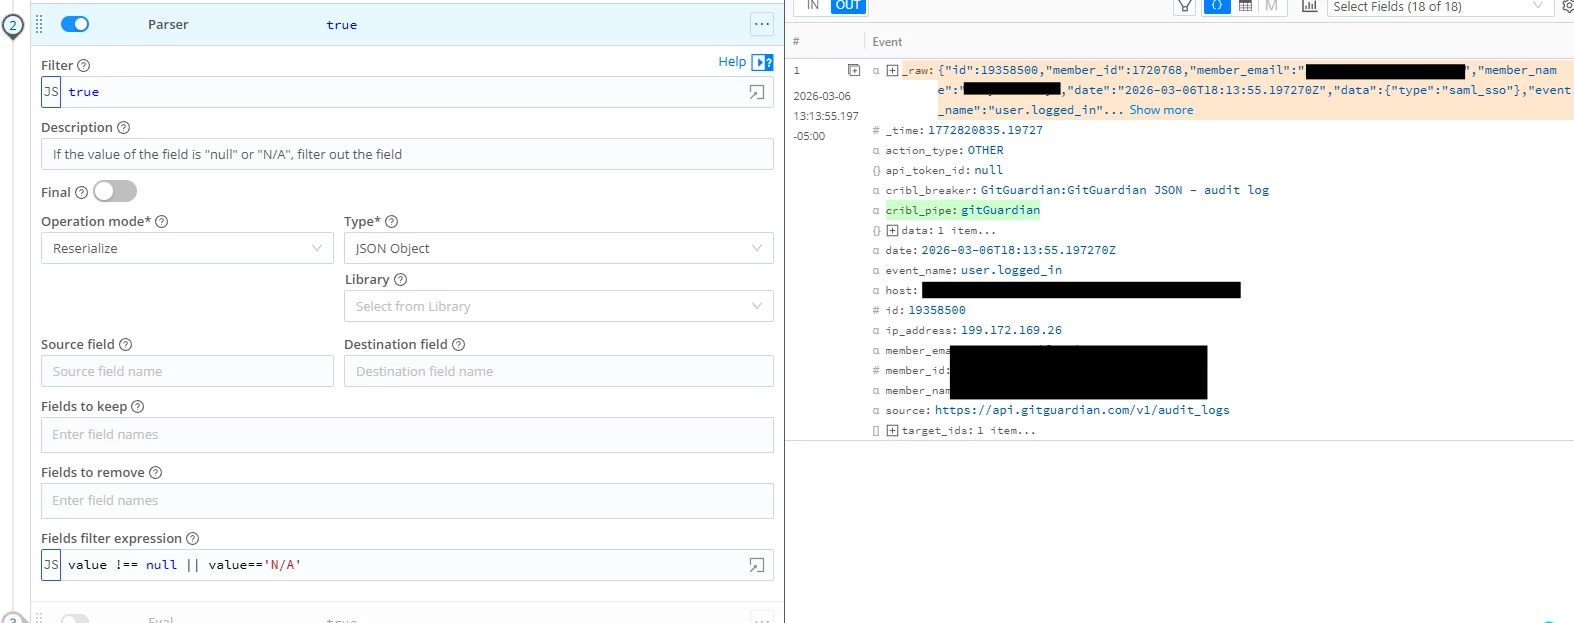The image size is (1574, 623).
Task: Click the ip_address 199.172.169.26 value
Action: pos(1011,330)
